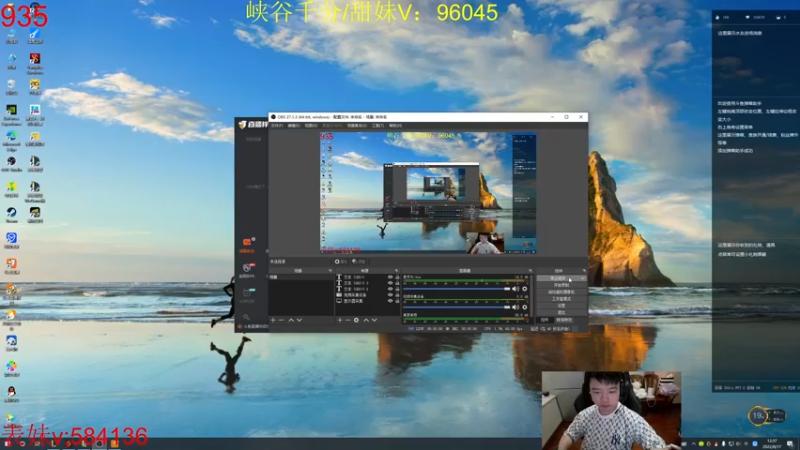The height and width of the screenshot is (450, 800).
Task: Undock the Scenes panel with its float icon
Action: point(330,270)
